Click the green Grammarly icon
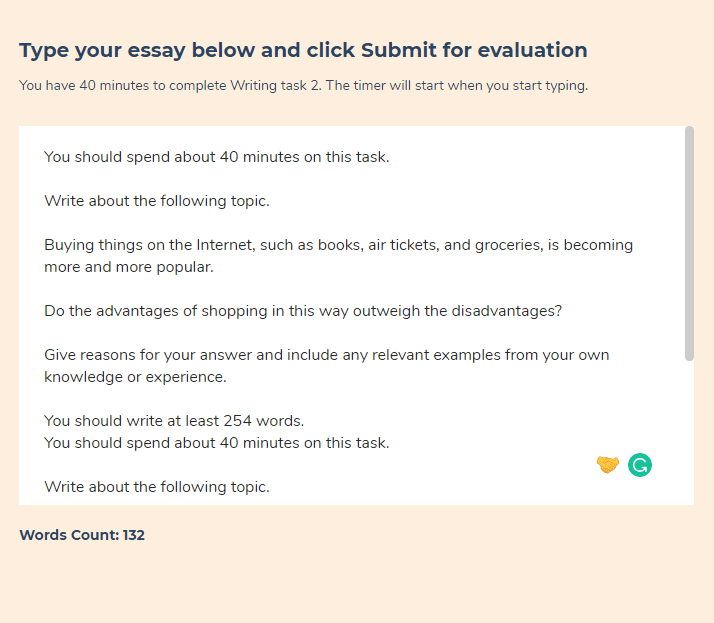The width and height of the screenshot is (714, 623). click(640, 465)
